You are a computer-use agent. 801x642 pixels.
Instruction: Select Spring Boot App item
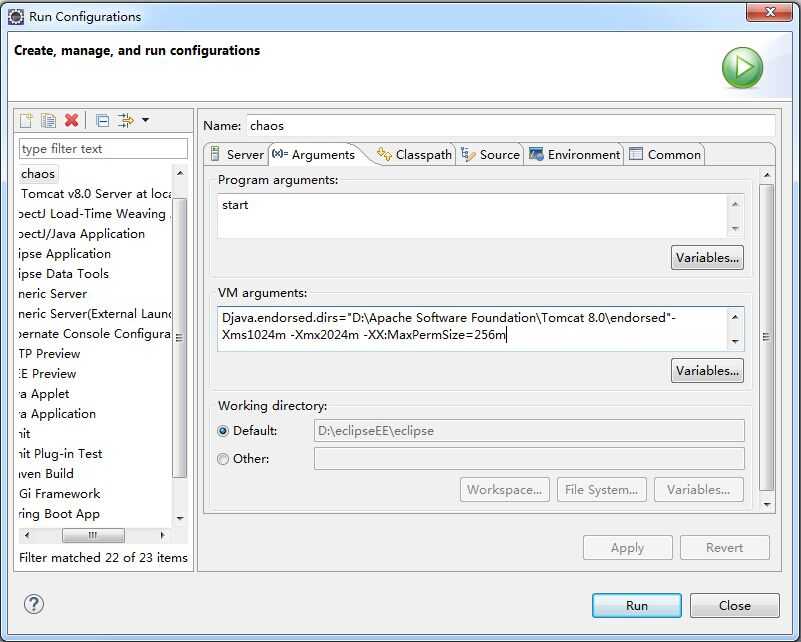[x=59, y=513]
